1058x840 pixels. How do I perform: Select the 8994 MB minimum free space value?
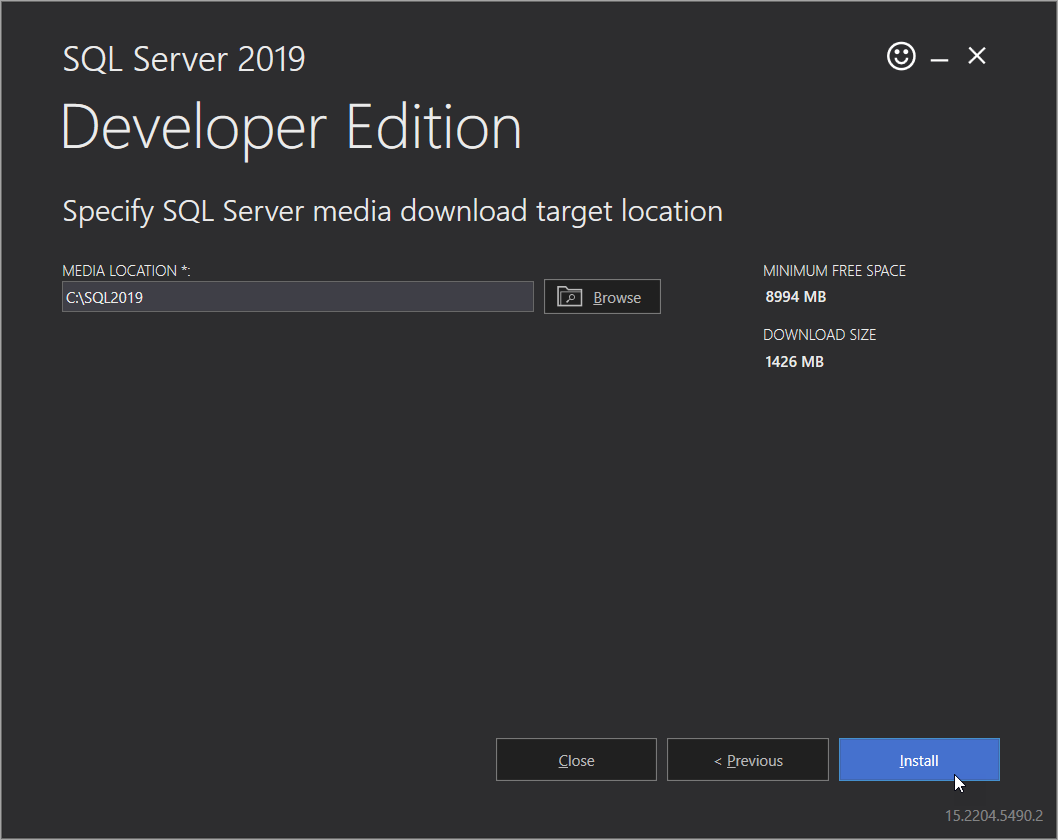[796, 297]
